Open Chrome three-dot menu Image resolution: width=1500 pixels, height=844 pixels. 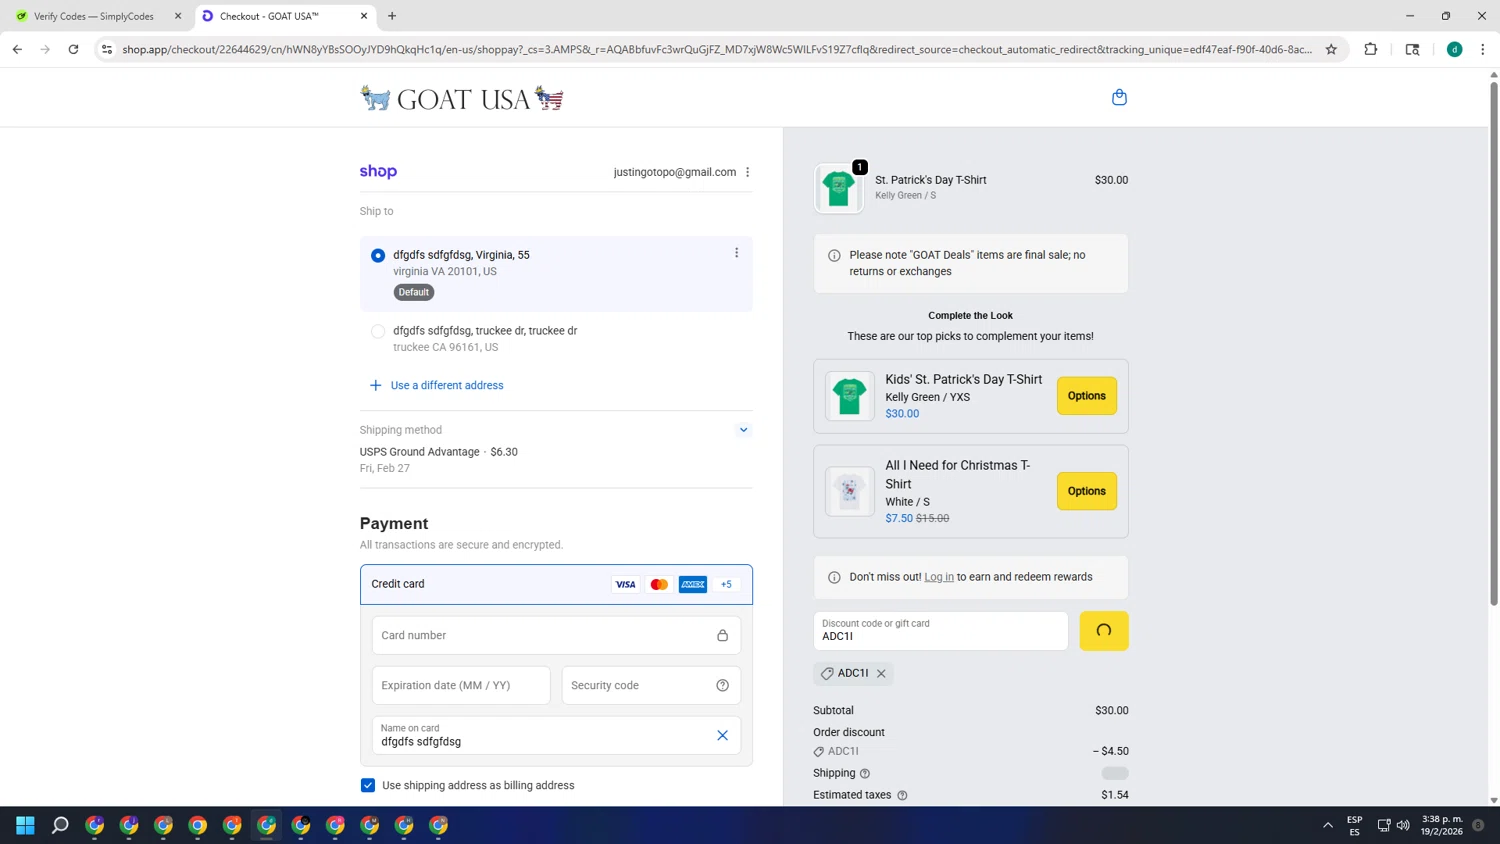pos(1483,49)
